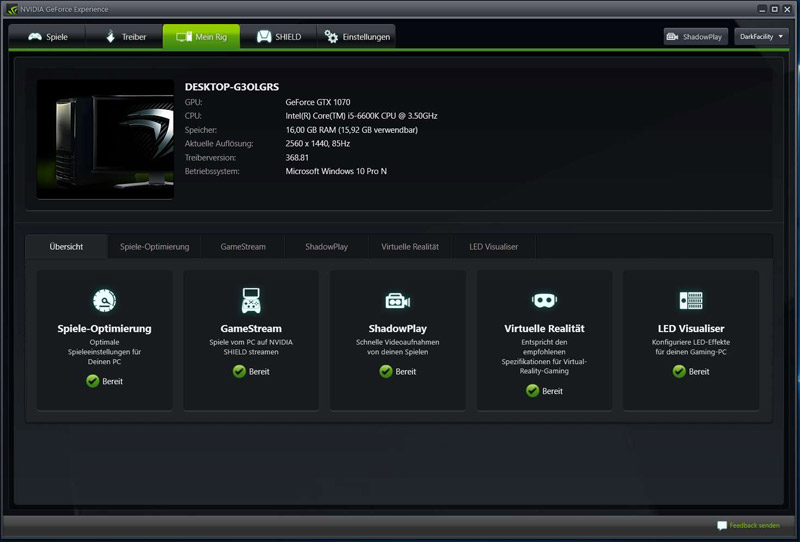Click the LED Visualiser PC case icon

[691, 301]
